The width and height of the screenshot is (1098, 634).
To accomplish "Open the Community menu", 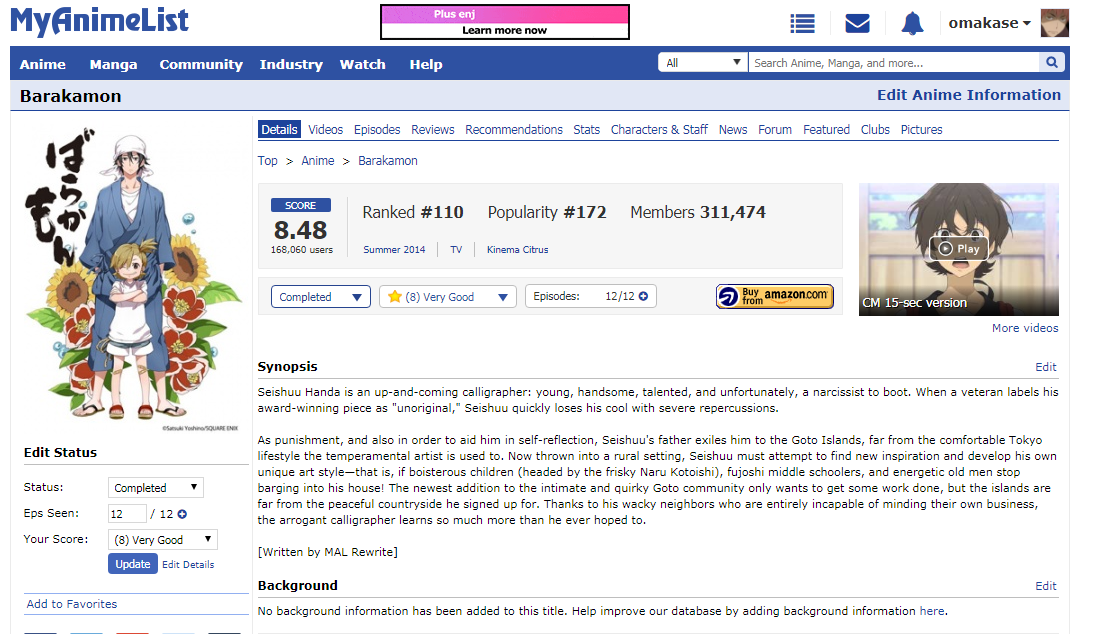I will coord(201,64).
